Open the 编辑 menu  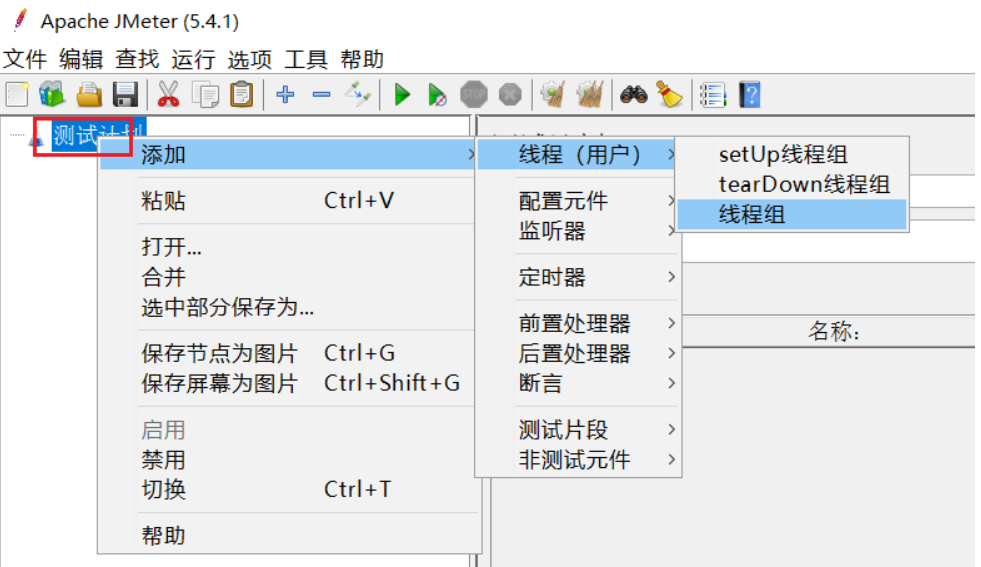point(81,59)
